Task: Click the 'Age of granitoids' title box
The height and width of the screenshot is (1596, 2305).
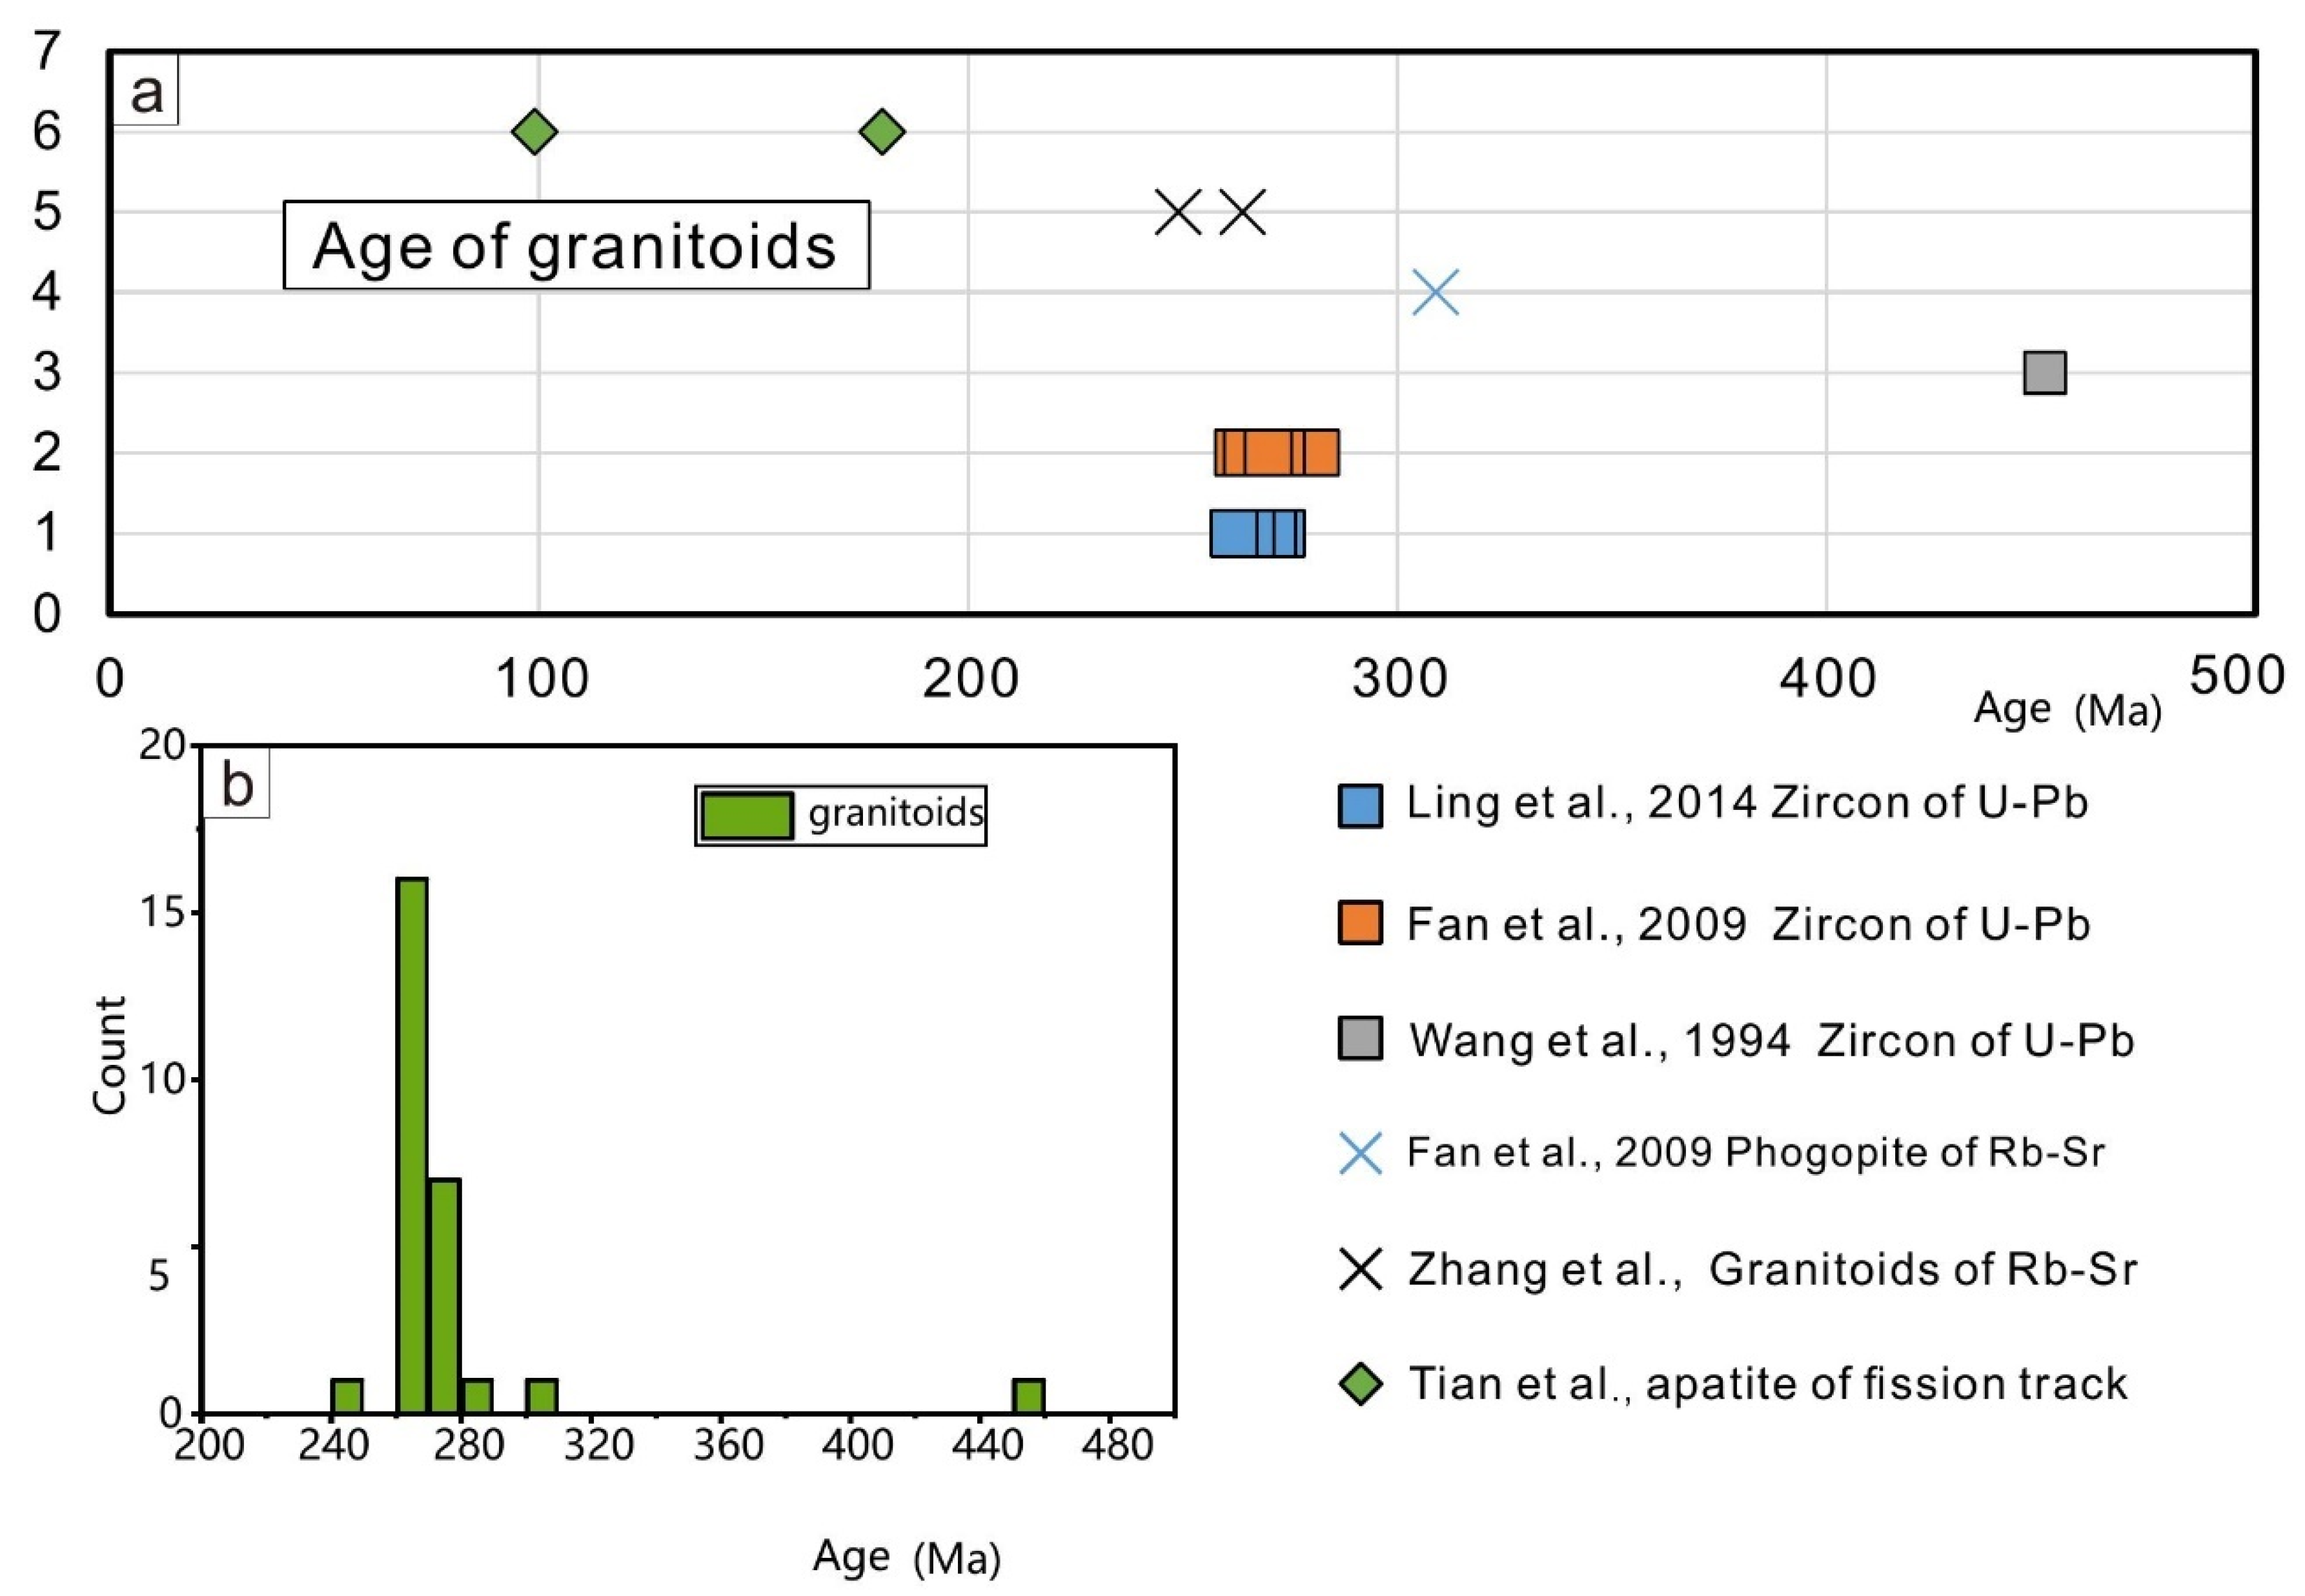Action: coord(576,245)
